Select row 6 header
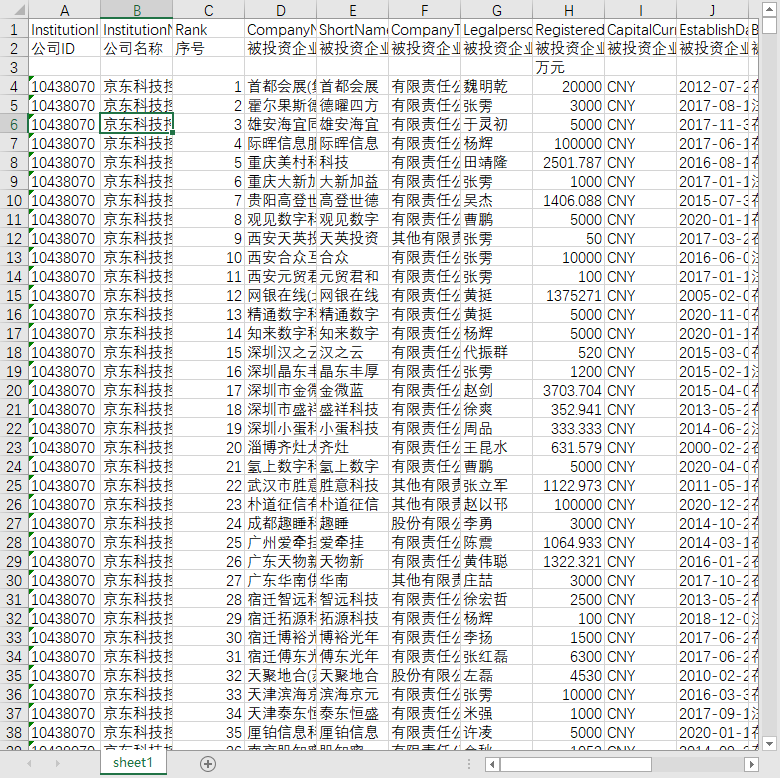The height and width of the screenshot is (778, 780). [14, 124]
